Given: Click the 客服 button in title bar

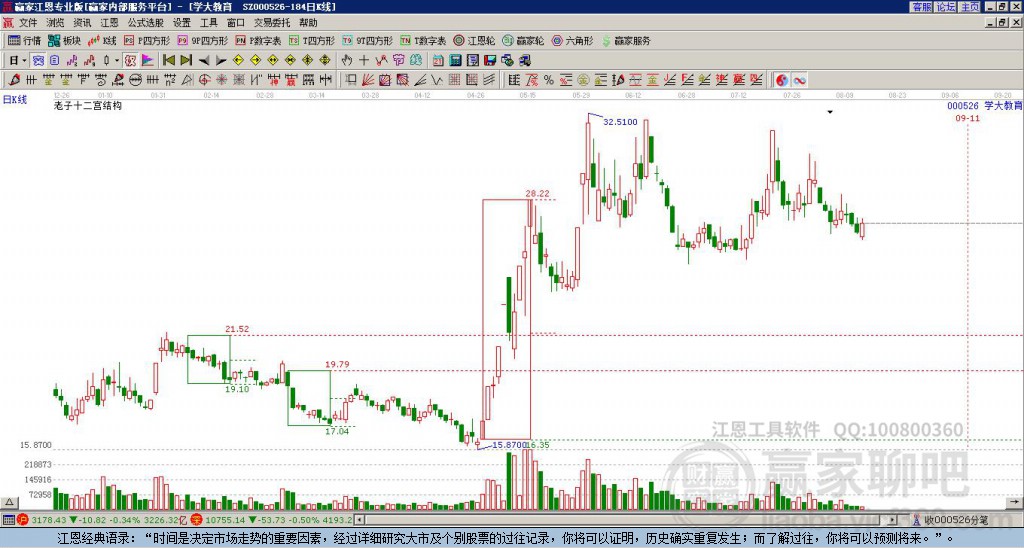Looking at the screenshot, I should tap(922, 7).
